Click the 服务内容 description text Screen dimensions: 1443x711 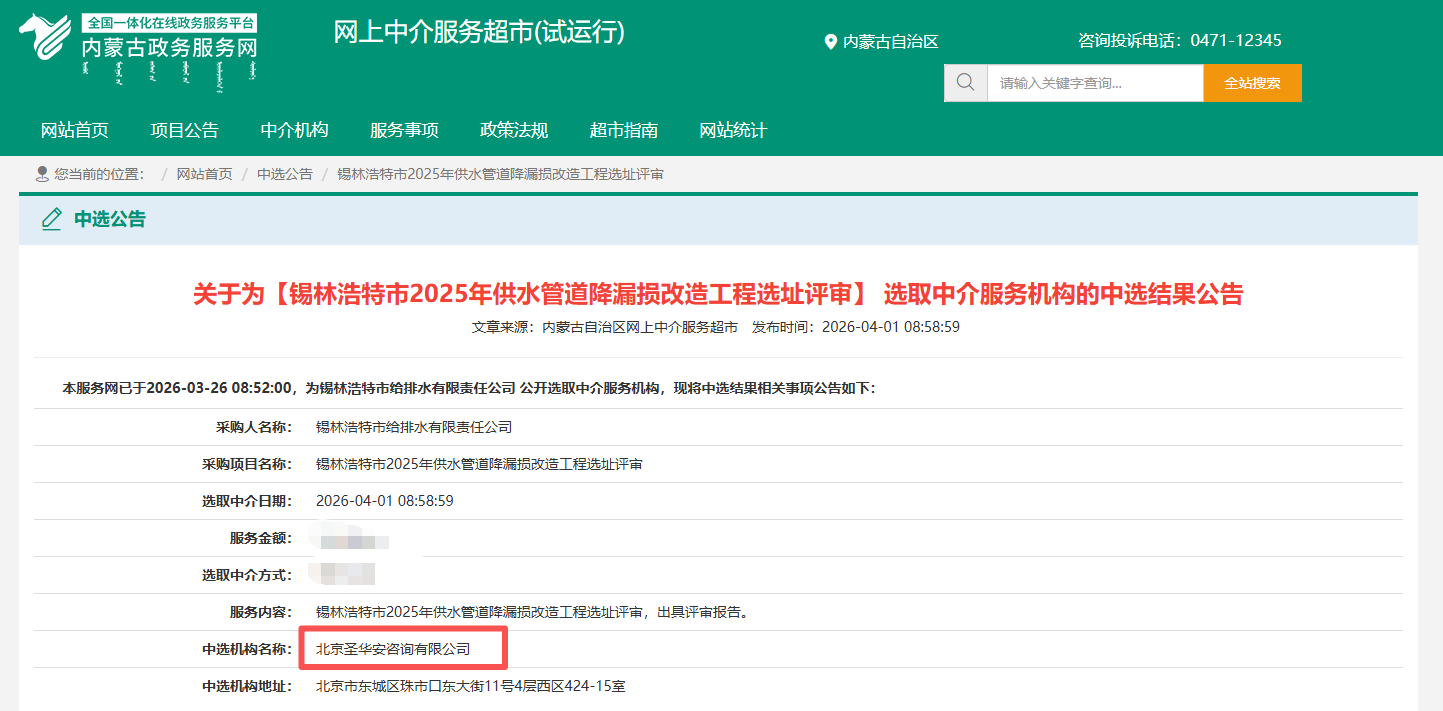tap(532, 612)
